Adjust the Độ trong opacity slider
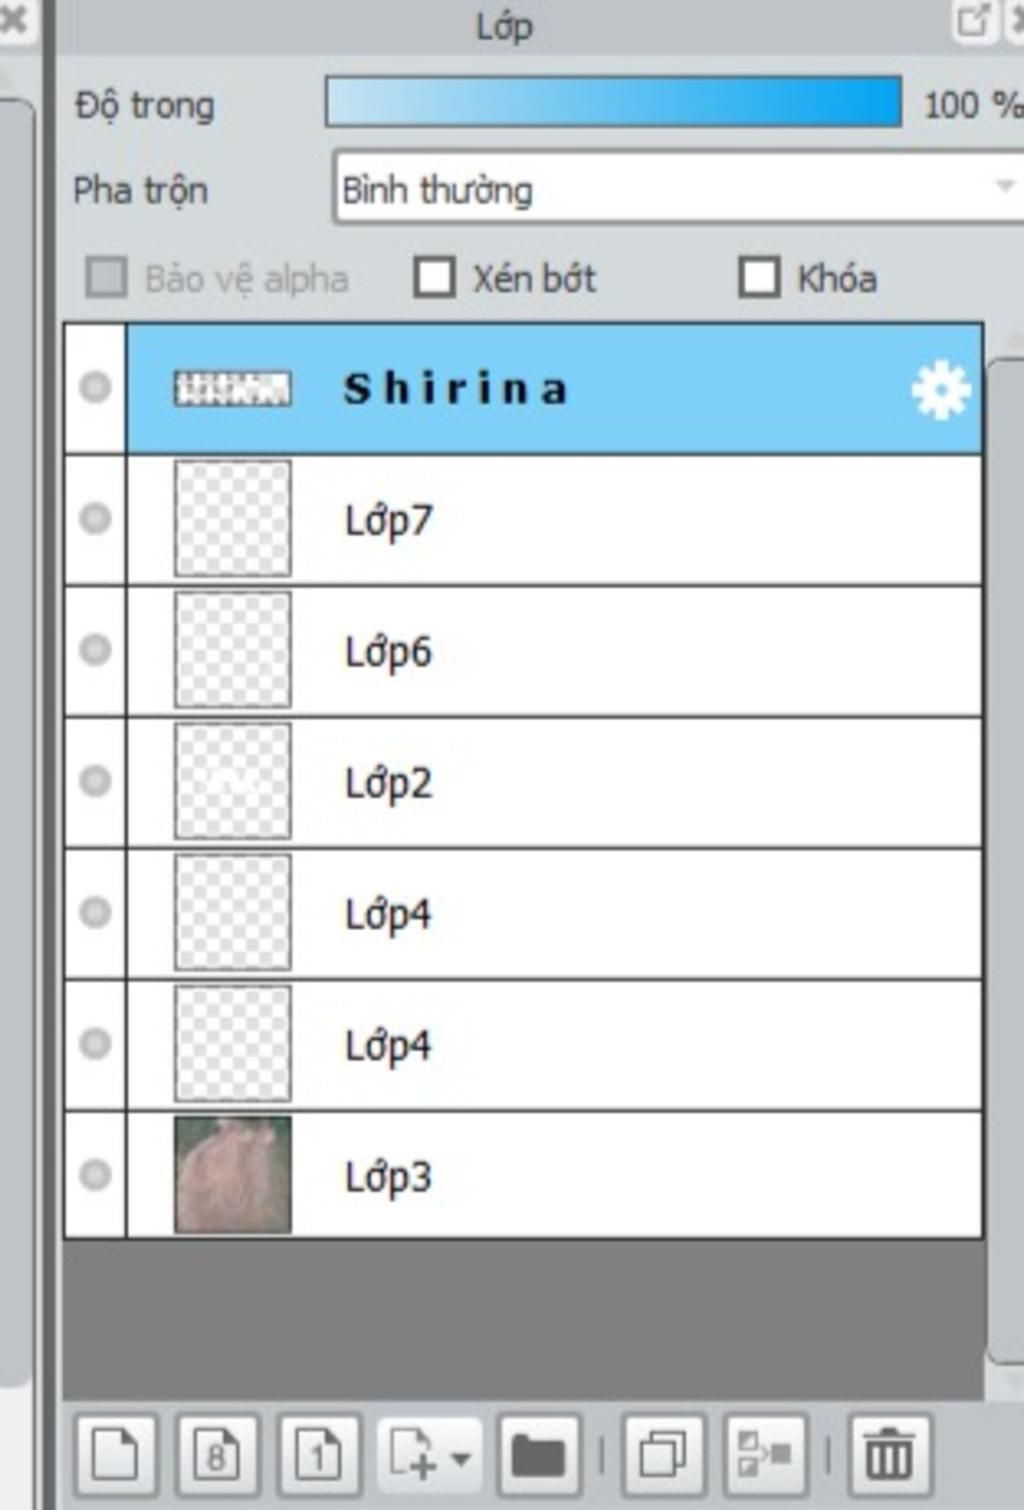The height and width of the screenshot is (1510, 1024). tap(613, 102)
